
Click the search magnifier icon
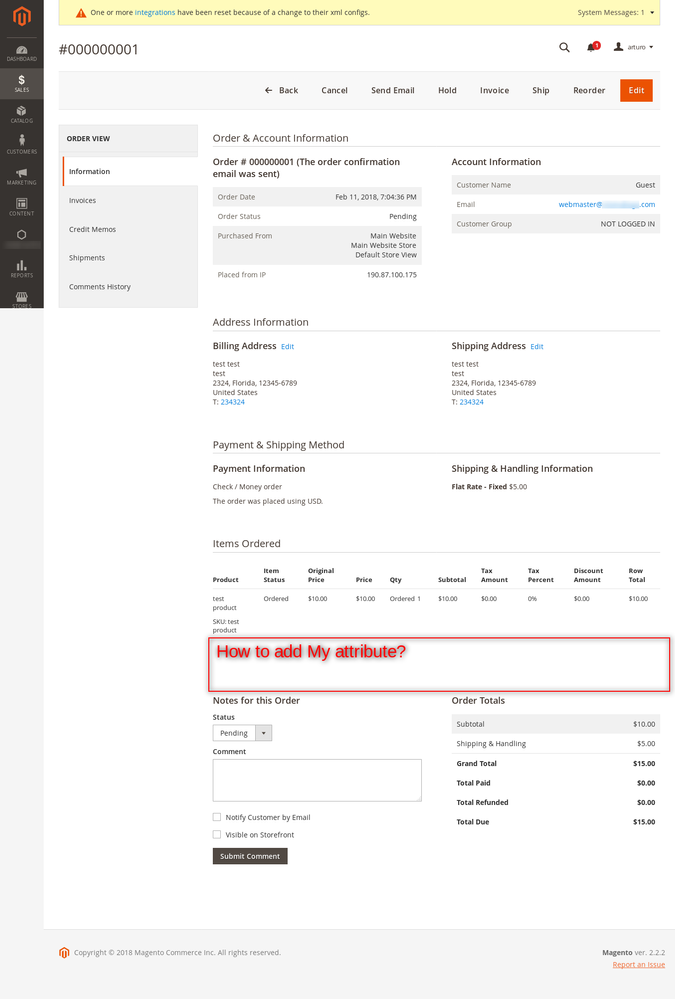pyautogui.click(x=564, y=47)
